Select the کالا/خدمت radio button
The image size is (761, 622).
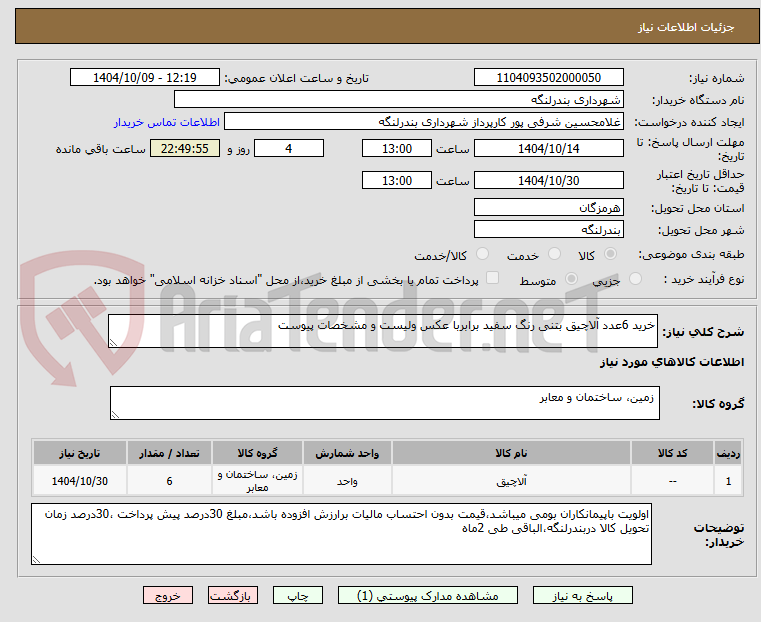pyautogui.click(x=482, y=254)
